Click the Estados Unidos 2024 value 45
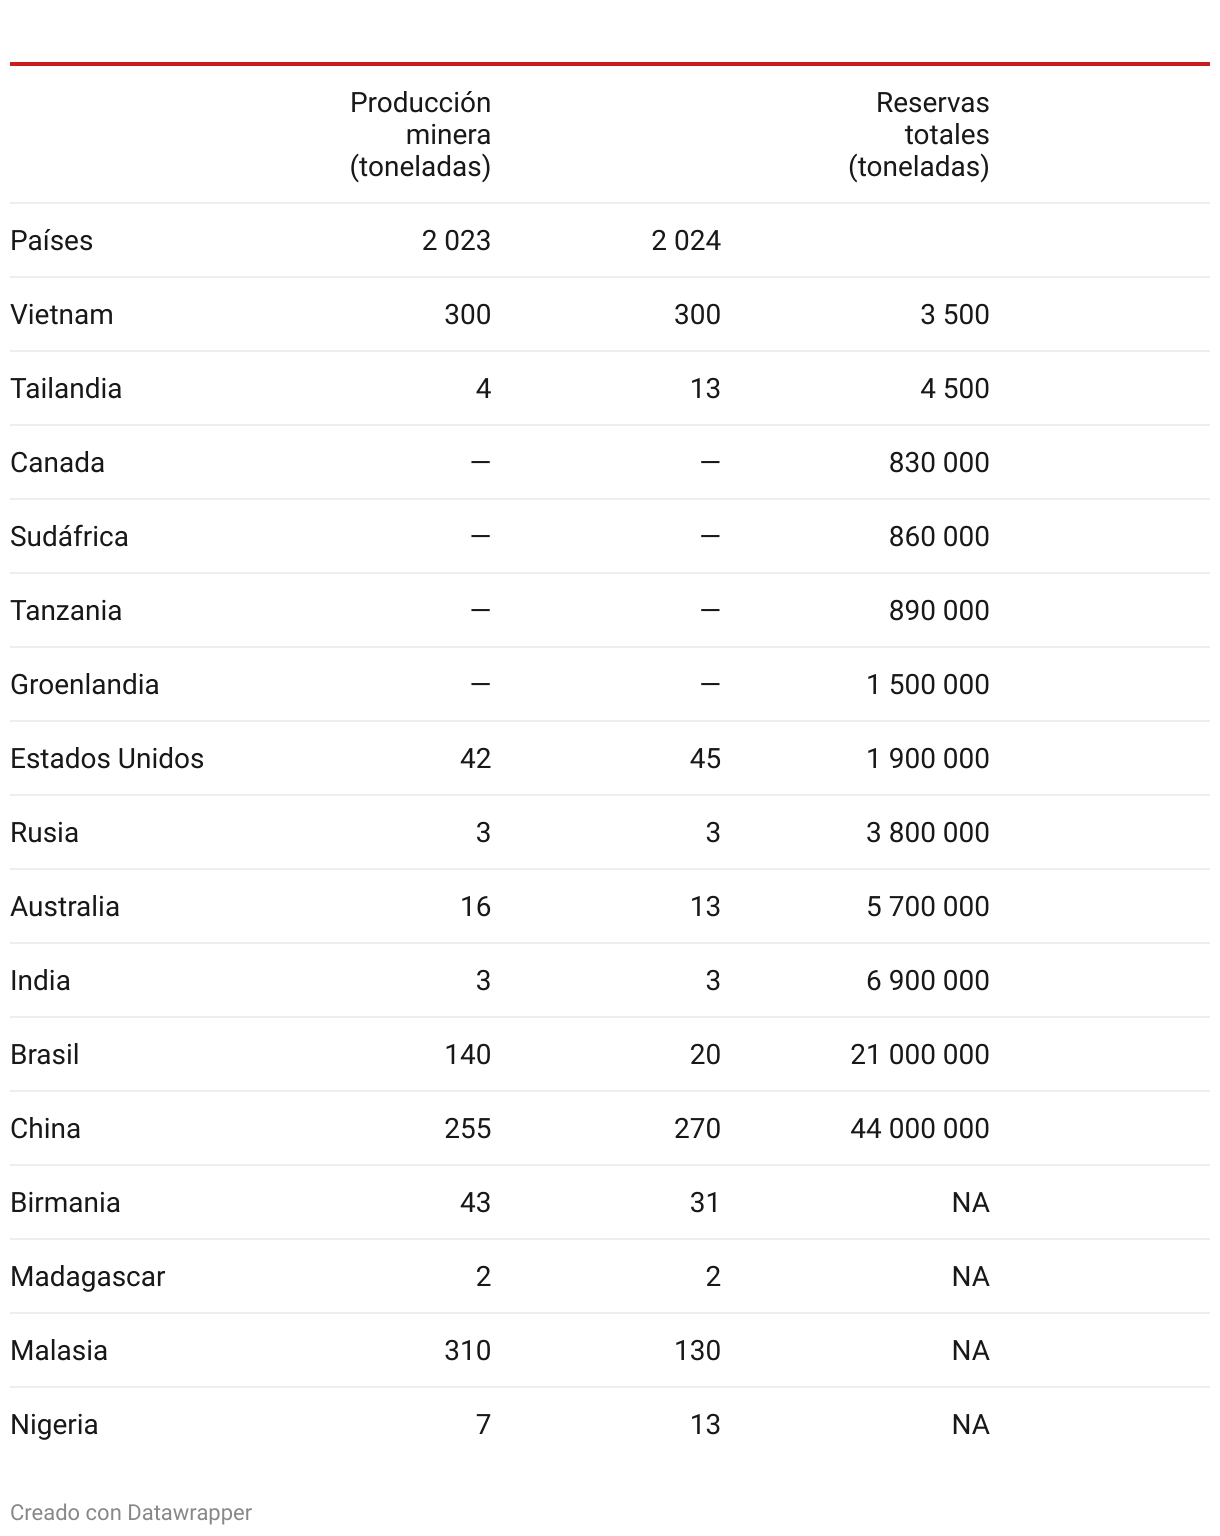This screenshot has height=1536, width=1220. click(x=705, y=758)
